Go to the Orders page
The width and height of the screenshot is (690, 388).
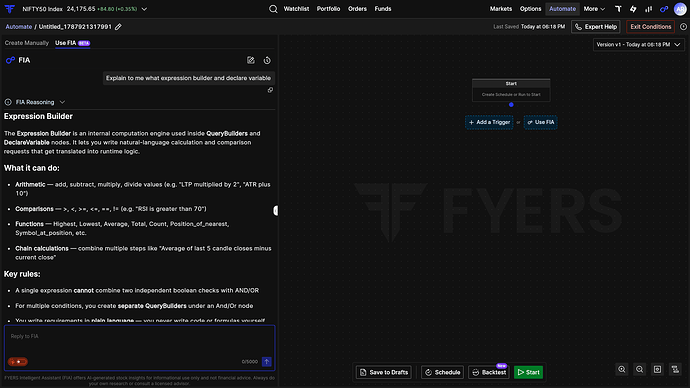coord(357,9)
